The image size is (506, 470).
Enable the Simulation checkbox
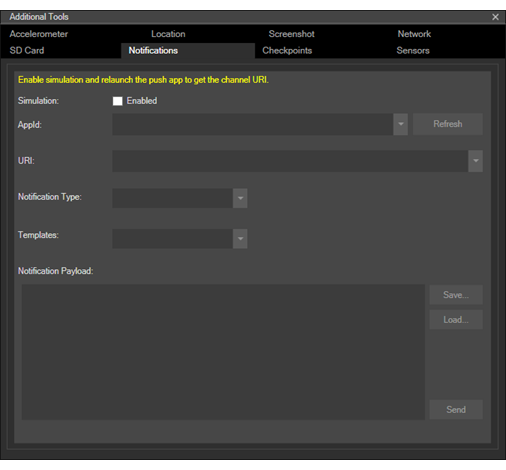[117, 101]
